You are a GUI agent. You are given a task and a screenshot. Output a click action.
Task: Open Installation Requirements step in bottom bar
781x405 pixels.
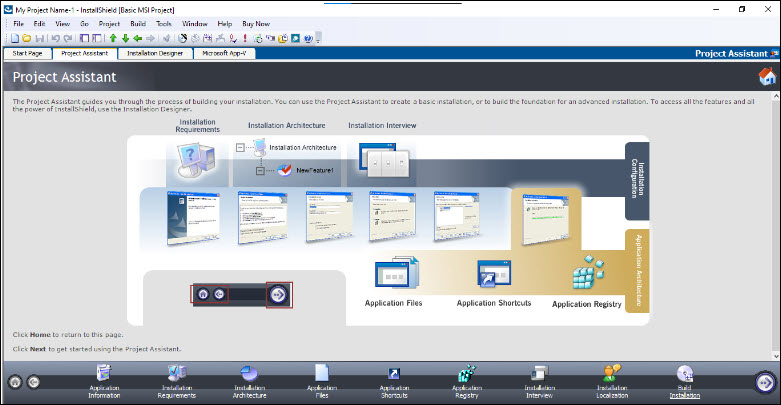[x=177, y=382]
